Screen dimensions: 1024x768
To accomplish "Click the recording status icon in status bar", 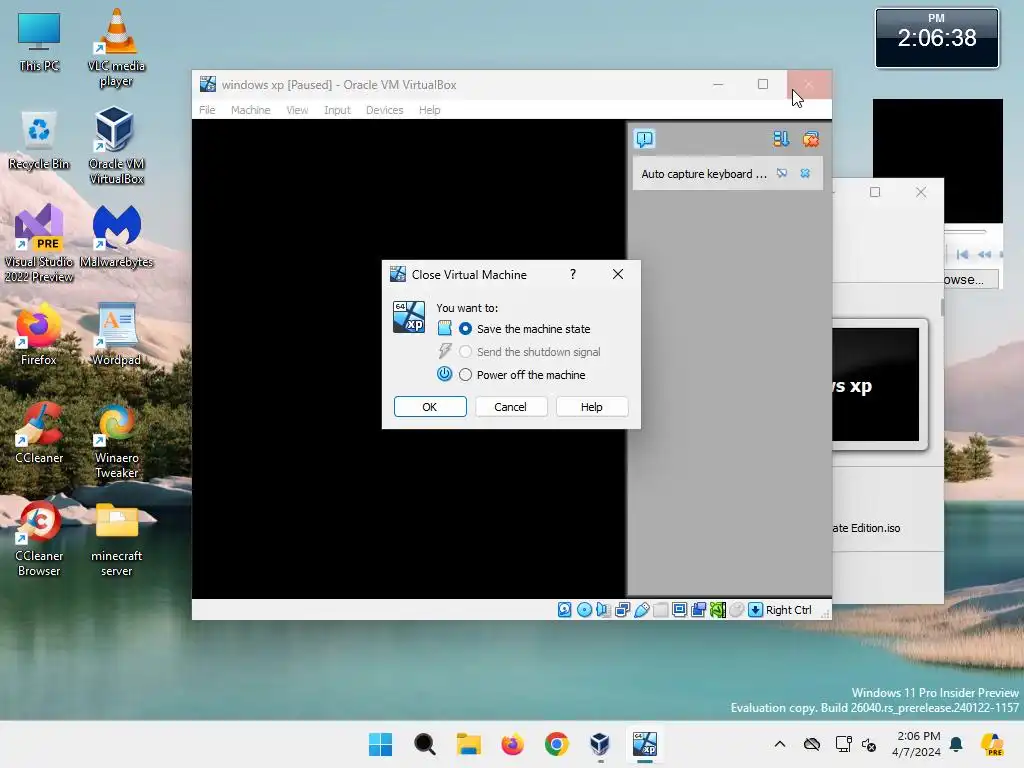I will pos(698,609).
